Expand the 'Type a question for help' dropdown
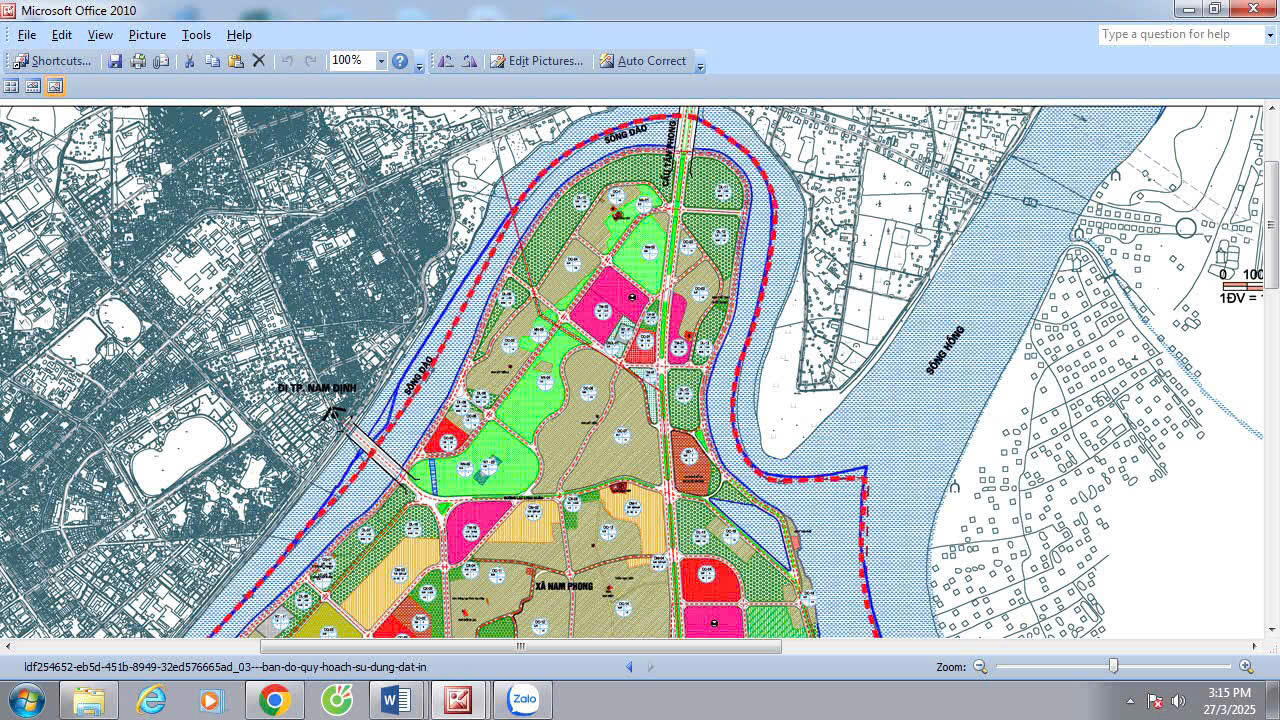 (x=1269, y=35)
